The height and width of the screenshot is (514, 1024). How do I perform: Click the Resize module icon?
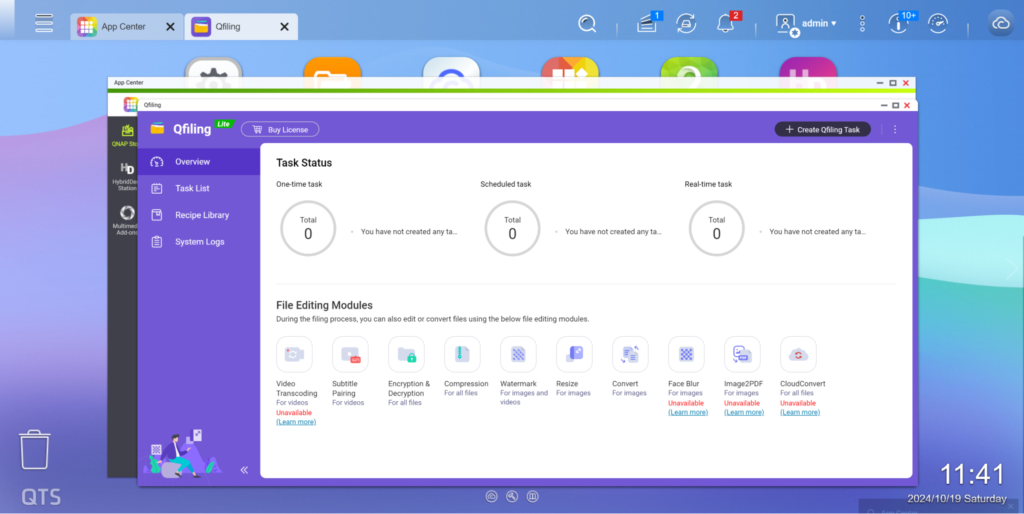tap(574, 354)
